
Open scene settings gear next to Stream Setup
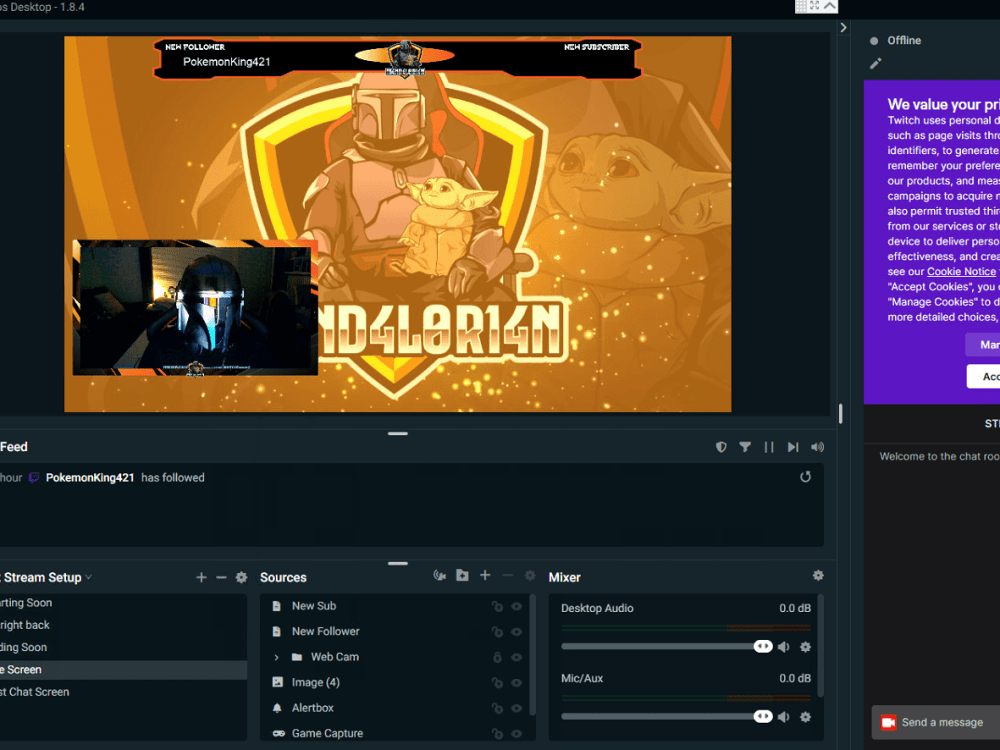(x=241, y=577)
